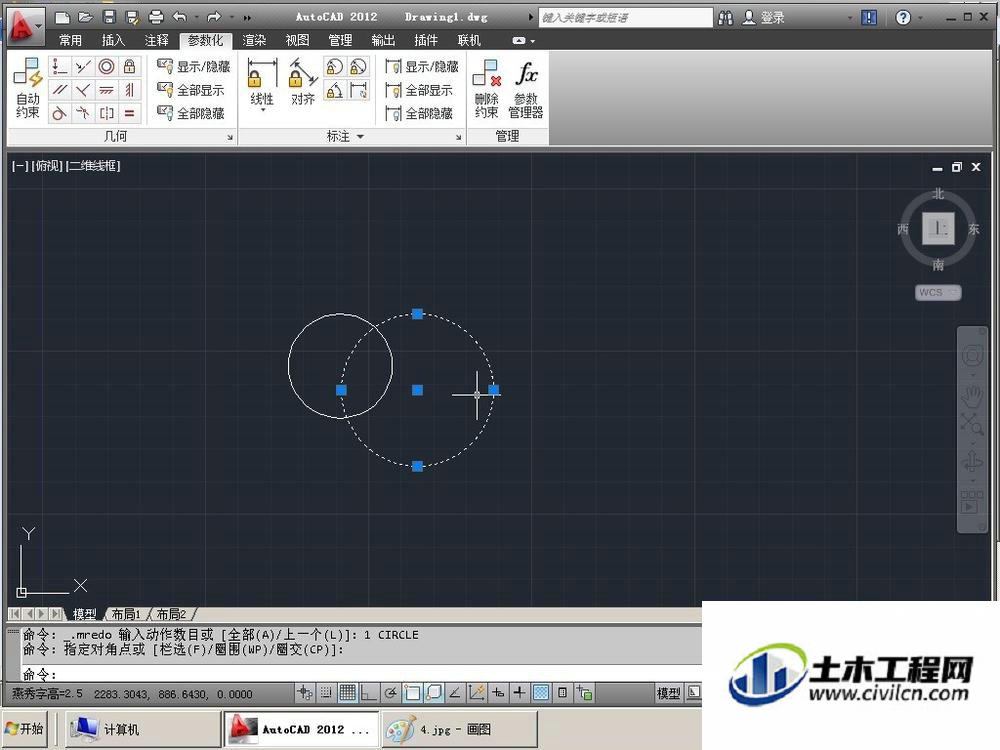Toggle 3D Object Snap in status bar

click(x=434, y=693)
